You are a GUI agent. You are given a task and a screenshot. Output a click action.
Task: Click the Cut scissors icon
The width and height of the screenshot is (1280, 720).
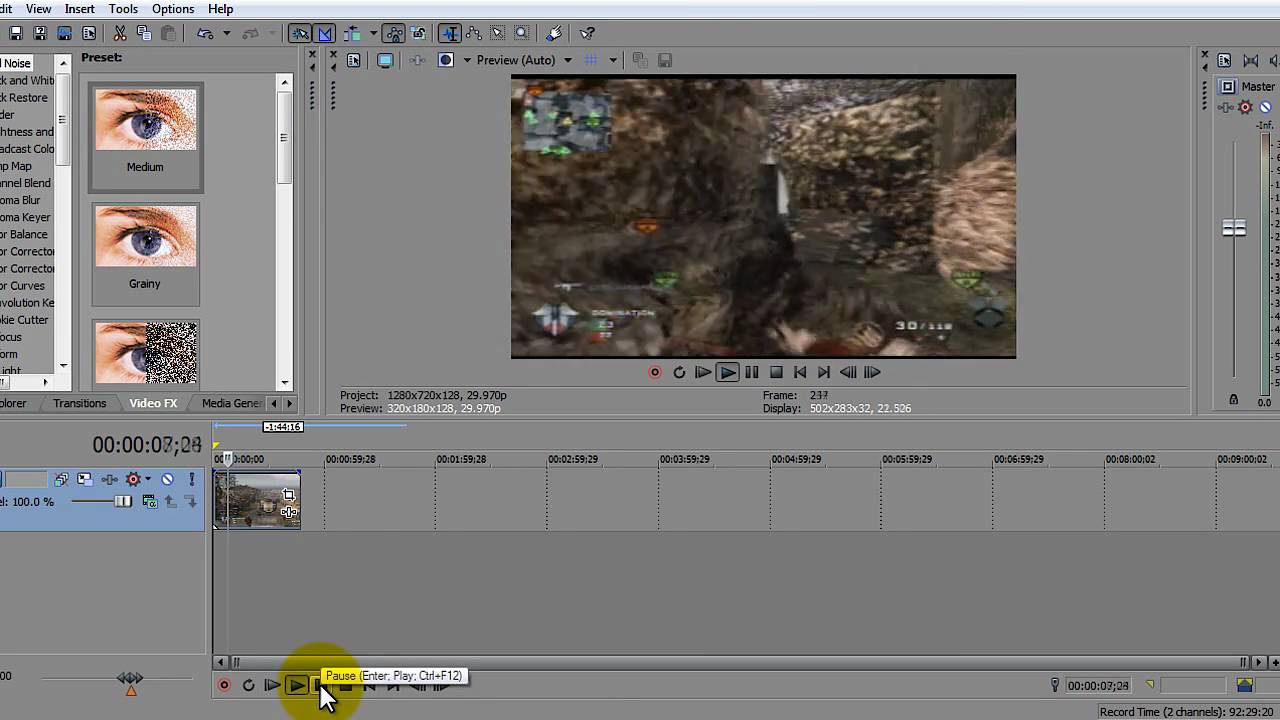coord(119,33)
